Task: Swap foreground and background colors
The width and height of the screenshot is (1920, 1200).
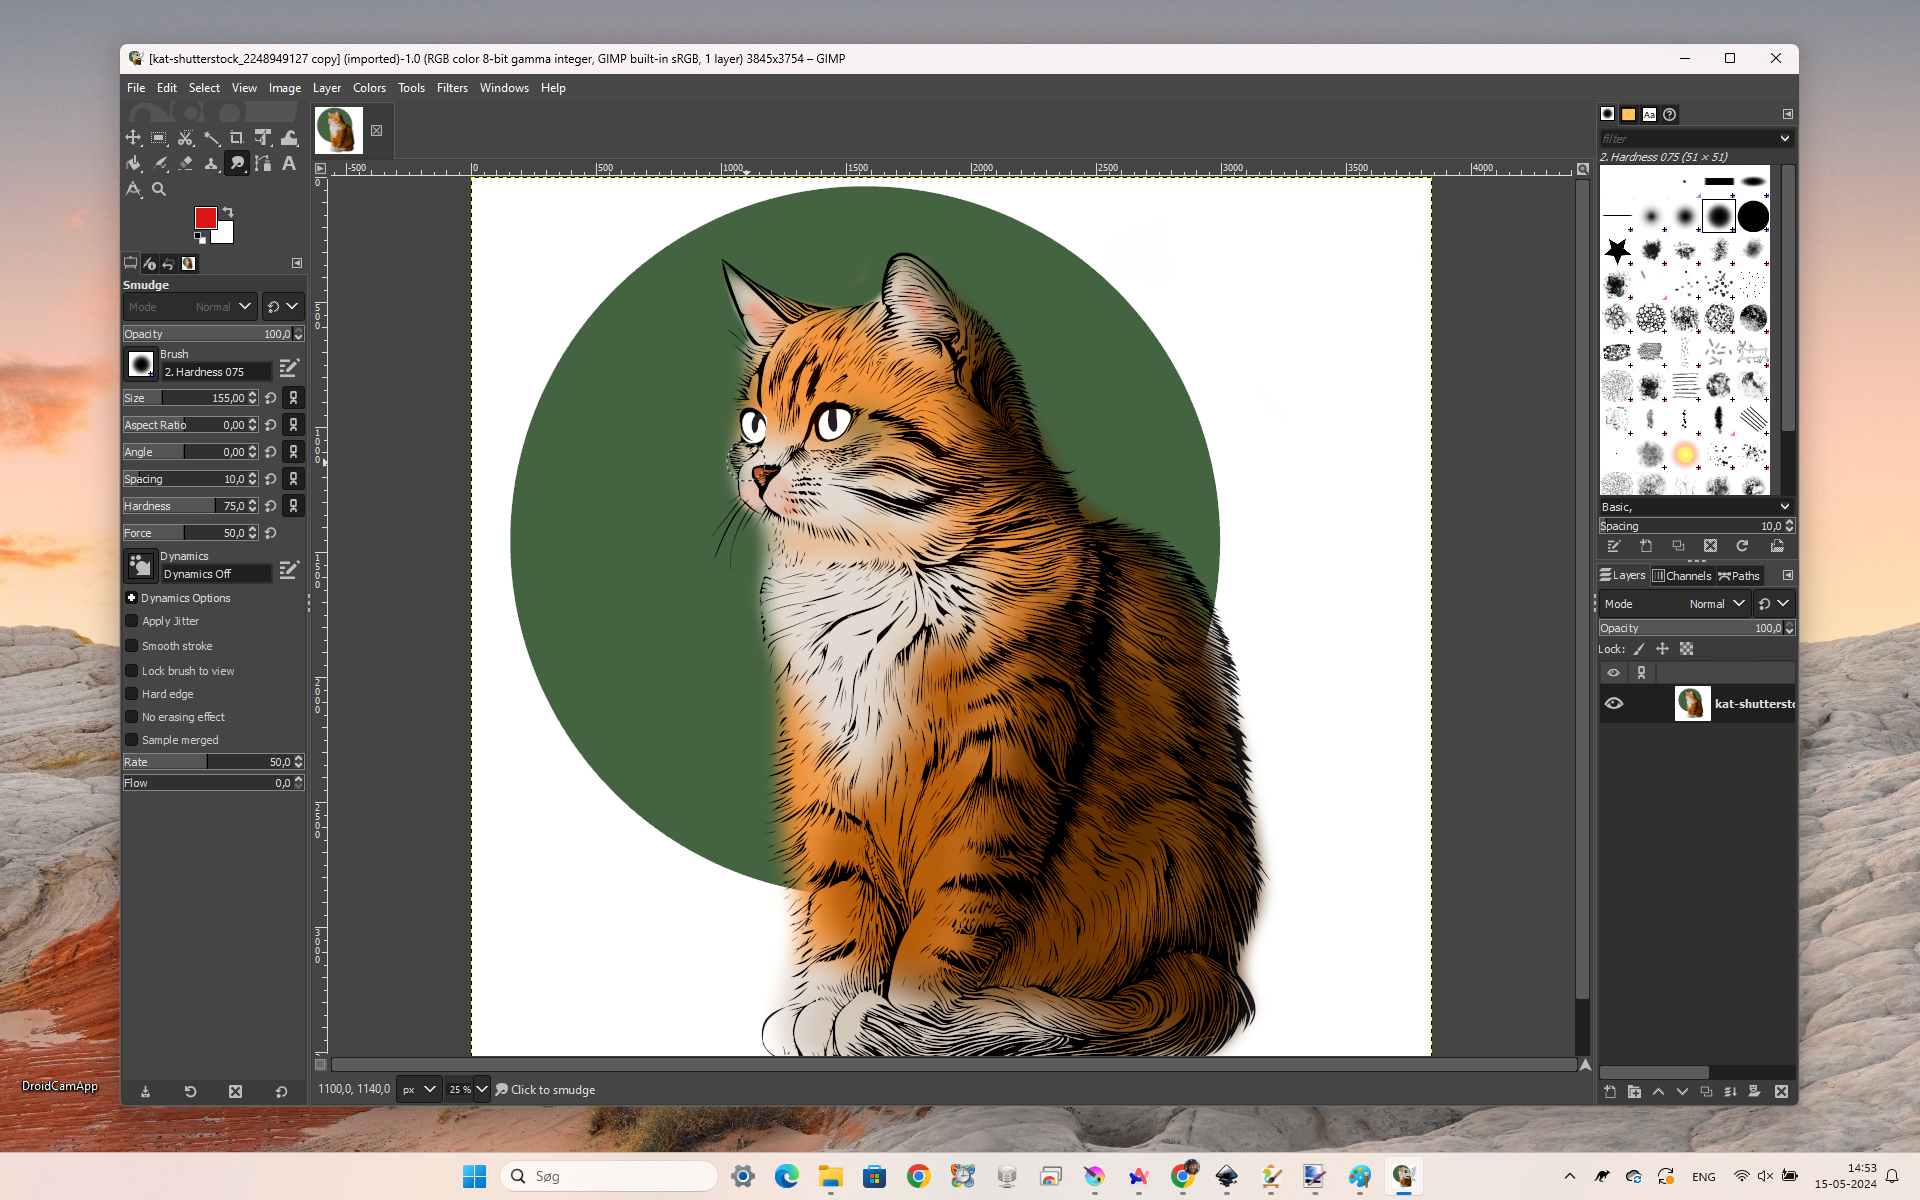Action: [228, 212]
